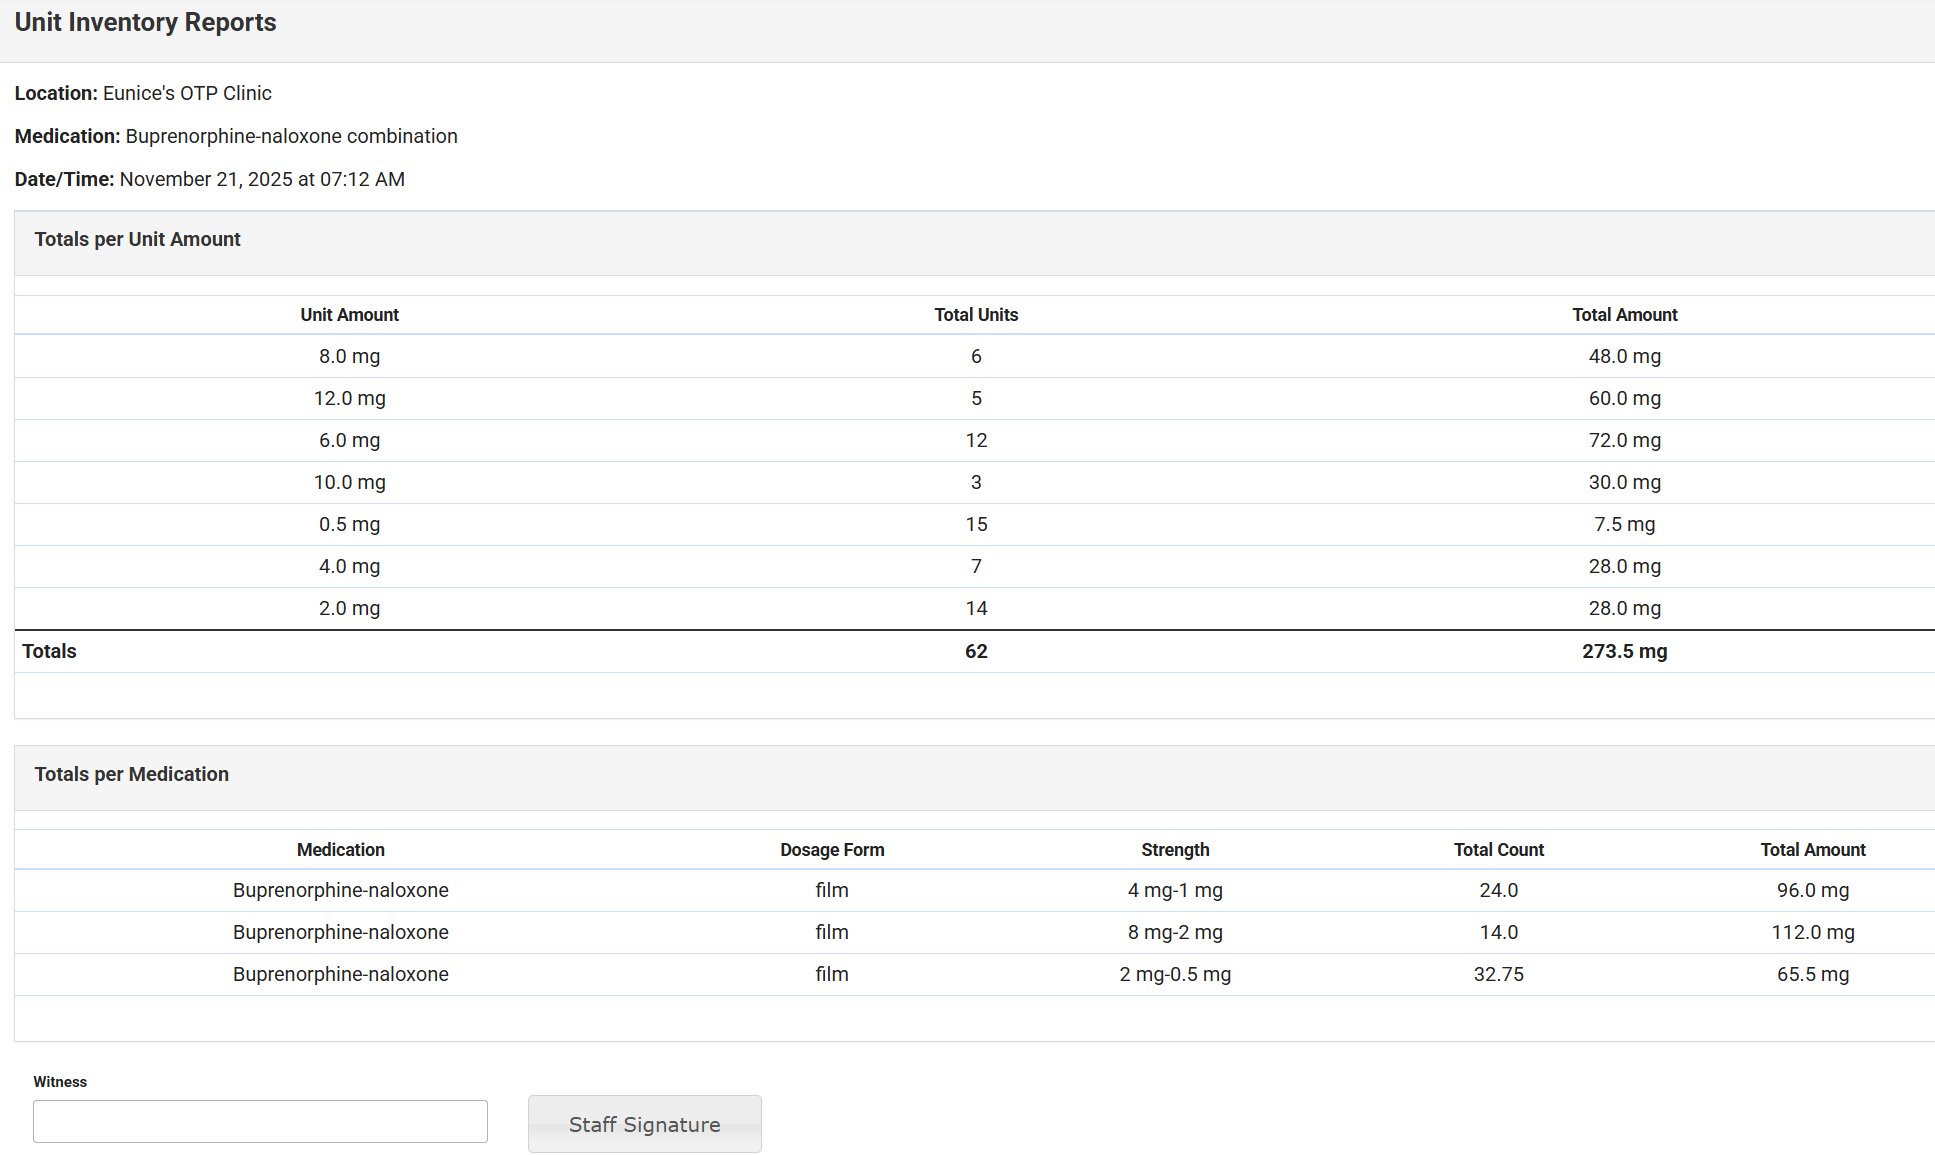Click the Strength column header
Viewport: 1935px width, 1155px height.
[x=1174, y=850]
